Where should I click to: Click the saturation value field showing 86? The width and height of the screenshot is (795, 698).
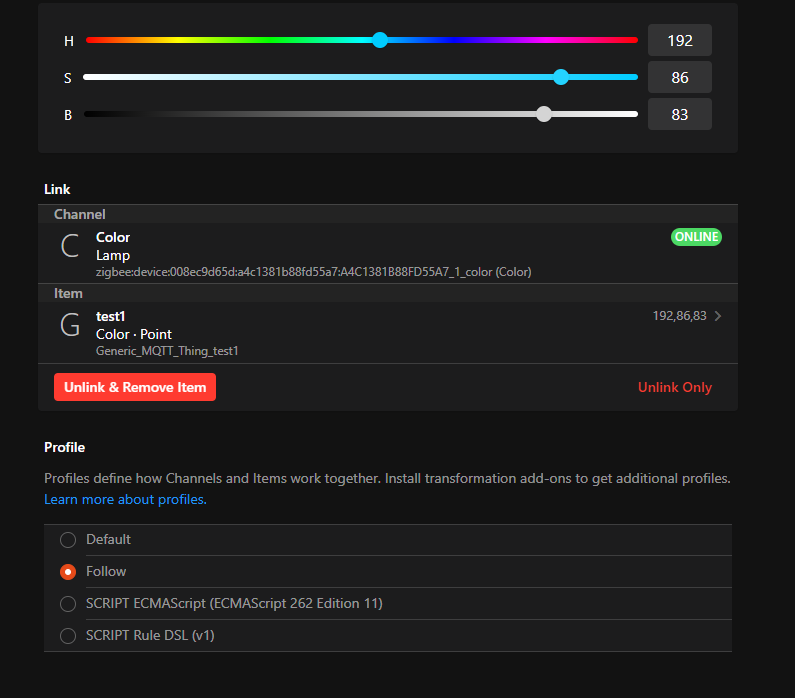pos(680,77)
